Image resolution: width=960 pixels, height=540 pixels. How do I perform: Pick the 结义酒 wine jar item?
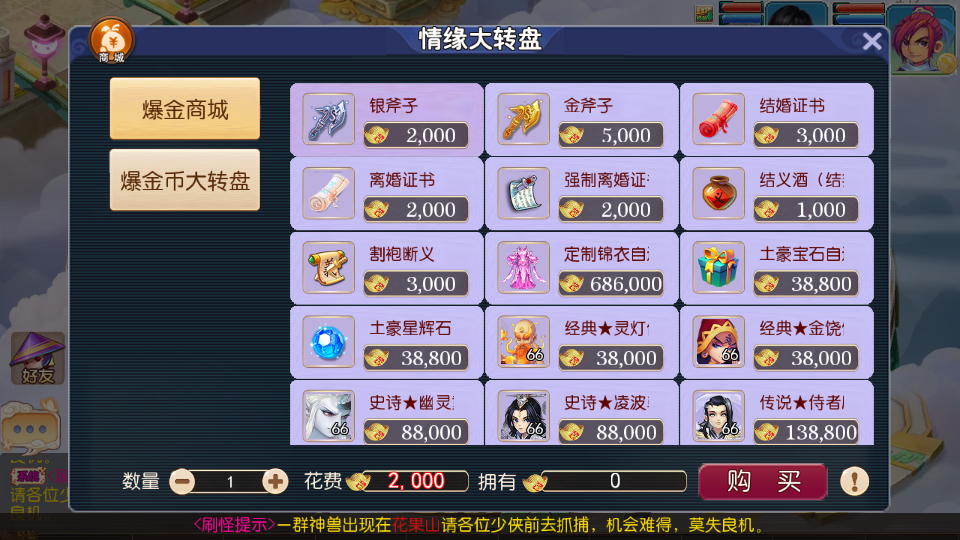click(776, 193)
